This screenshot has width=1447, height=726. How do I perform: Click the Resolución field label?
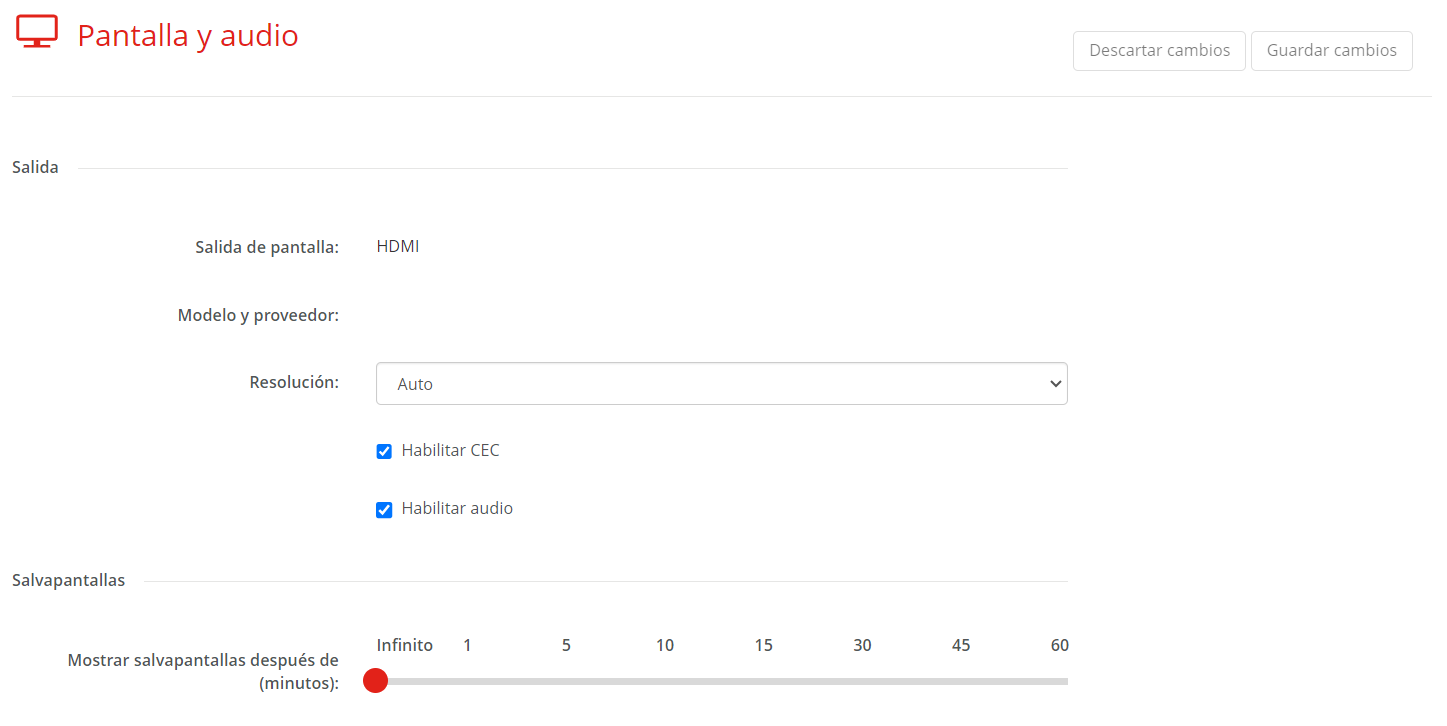tap(294, 382)
